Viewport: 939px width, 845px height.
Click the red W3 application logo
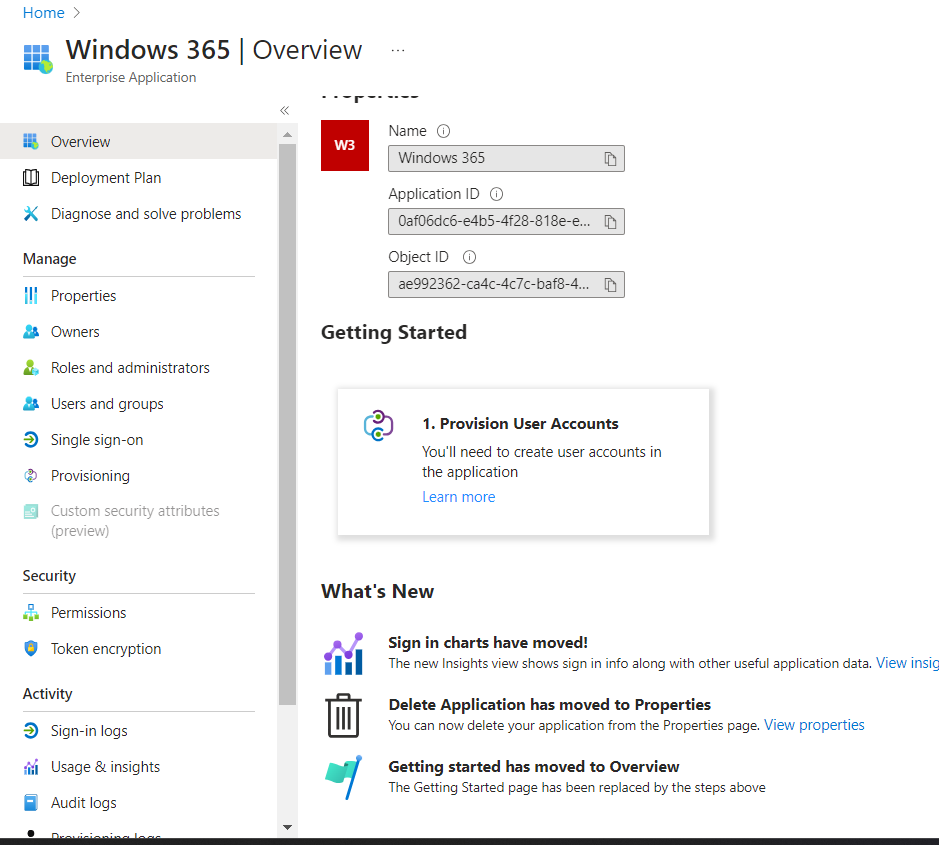pyautogui.click(x=345, y=146)
